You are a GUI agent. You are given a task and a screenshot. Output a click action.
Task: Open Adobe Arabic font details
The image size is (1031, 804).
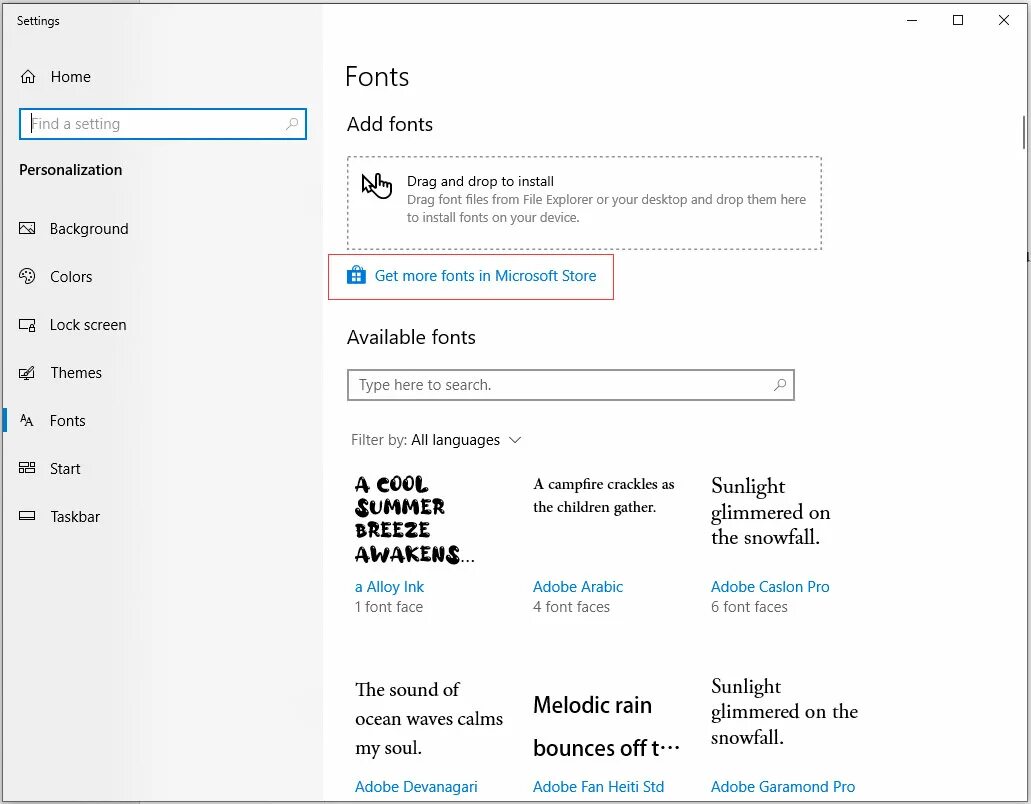pyautogui.click(x=578, y=586)
